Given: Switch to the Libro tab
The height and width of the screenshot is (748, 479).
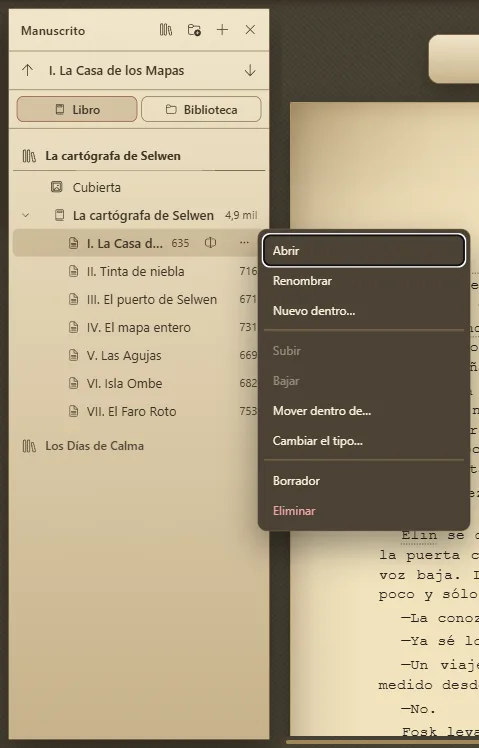Looking at the screenshot, I should pyautogui.click(x=77, y=109).
